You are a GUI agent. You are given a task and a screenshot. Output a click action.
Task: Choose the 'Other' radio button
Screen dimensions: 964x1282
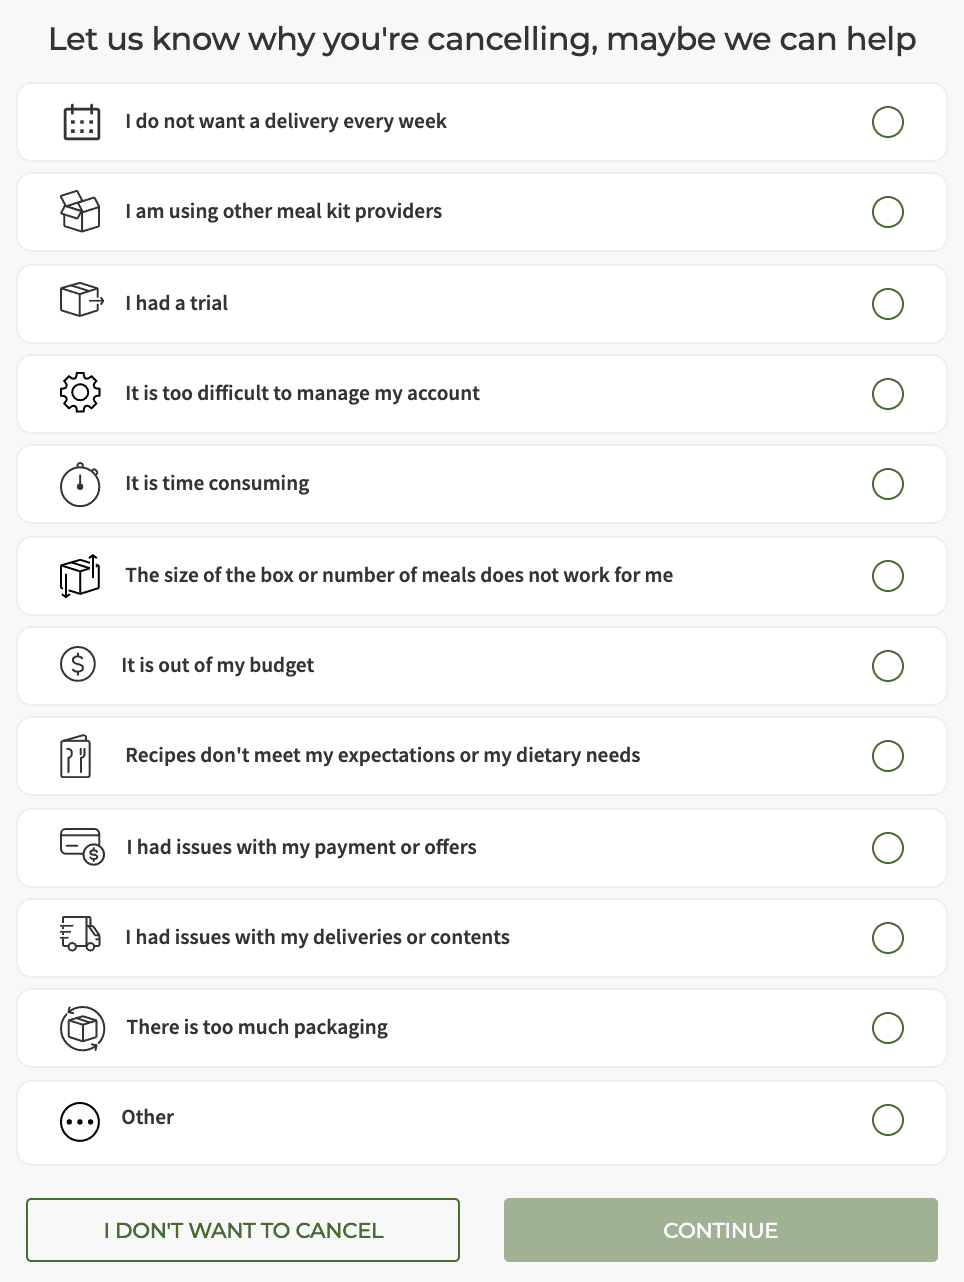888,1120
